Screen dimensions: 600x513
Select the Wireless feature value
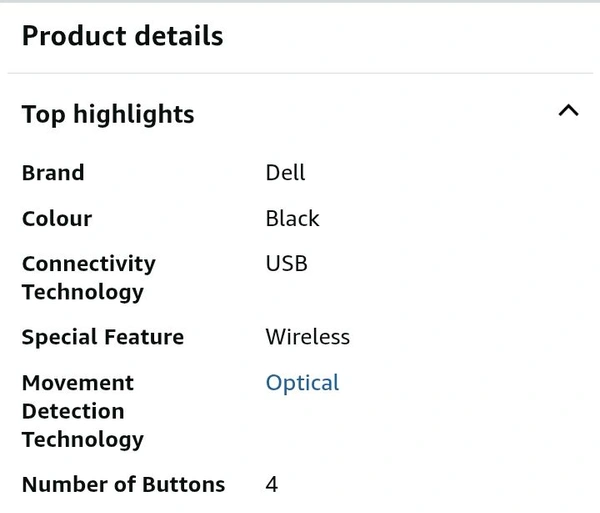click(307, 337)
